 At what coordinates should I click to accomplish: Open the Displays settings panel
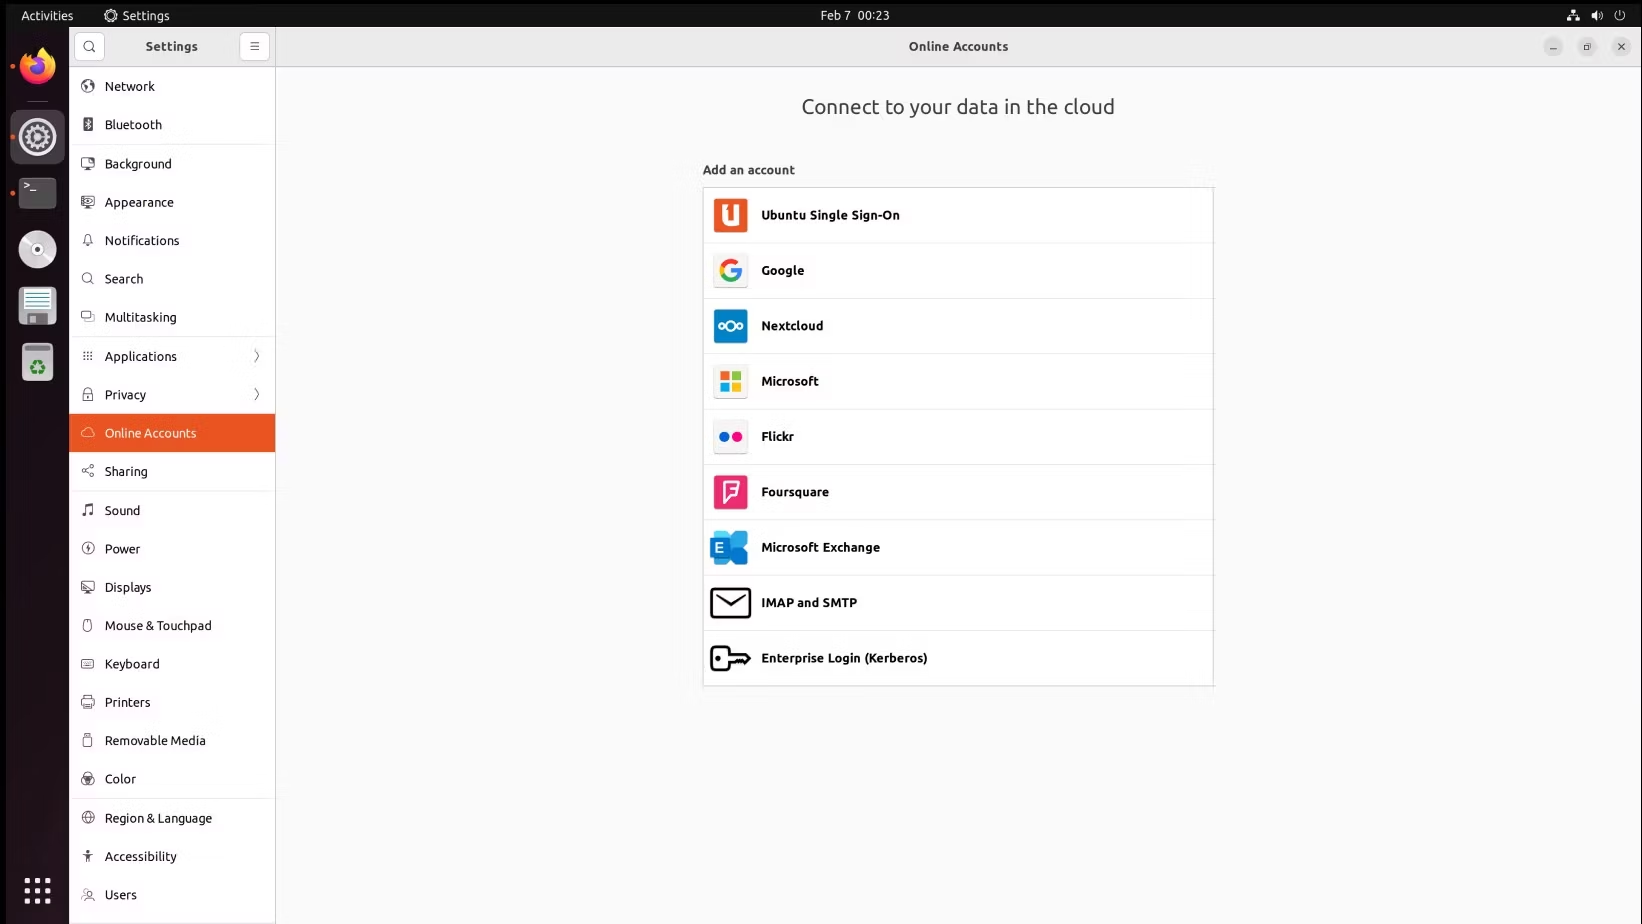pos(172,587)
